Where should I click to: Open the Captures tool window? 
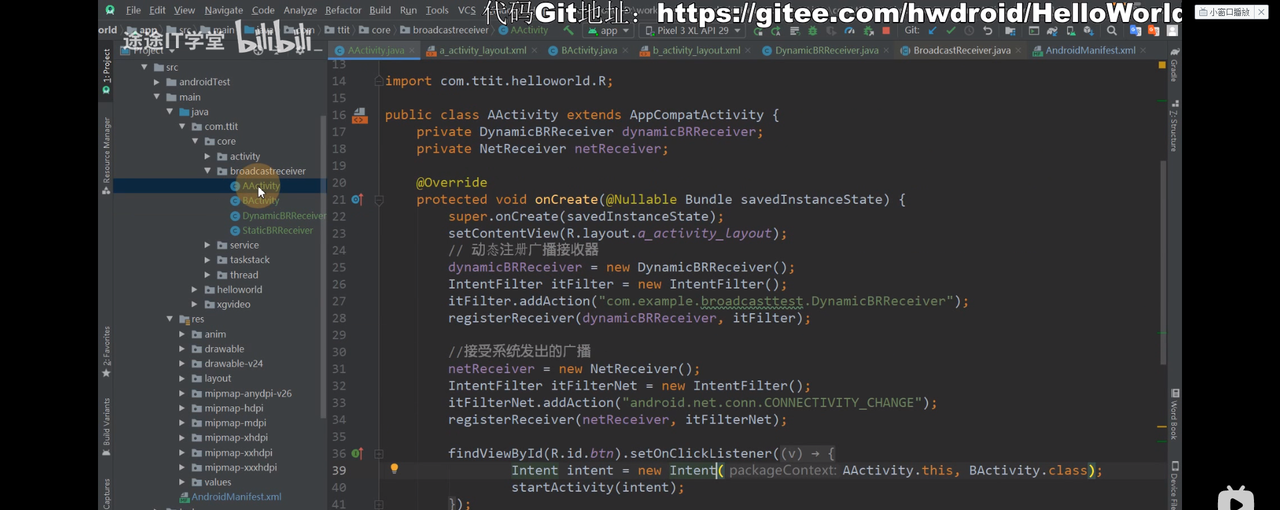(106, 492)
